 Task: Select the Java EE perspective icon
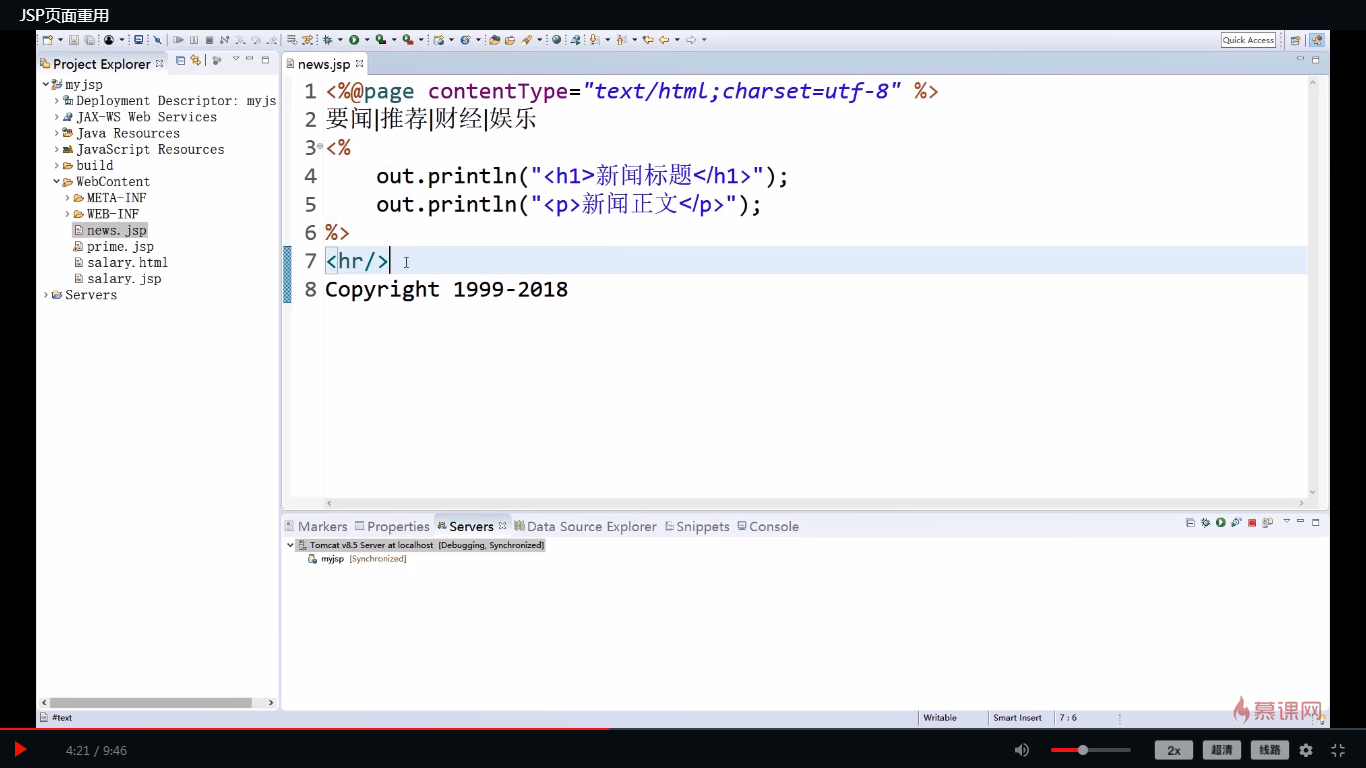tap(1317, 40)
